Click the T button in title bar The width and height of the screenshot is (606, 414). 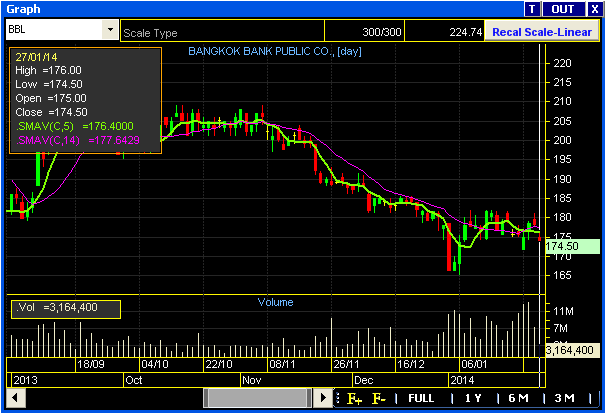[x=532, y=9]
